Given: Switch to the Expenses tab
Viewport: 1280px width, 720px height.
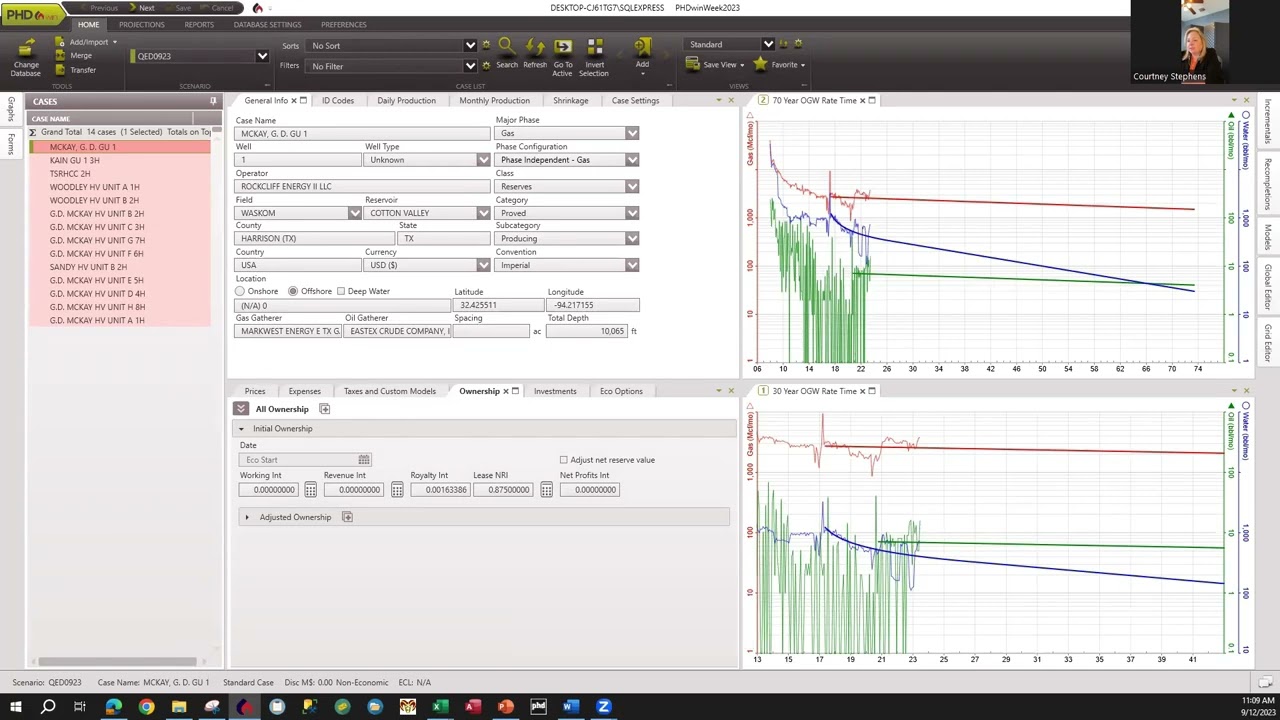Looking at the screenshot, I should pyautogui.click(x=305, y=391).
